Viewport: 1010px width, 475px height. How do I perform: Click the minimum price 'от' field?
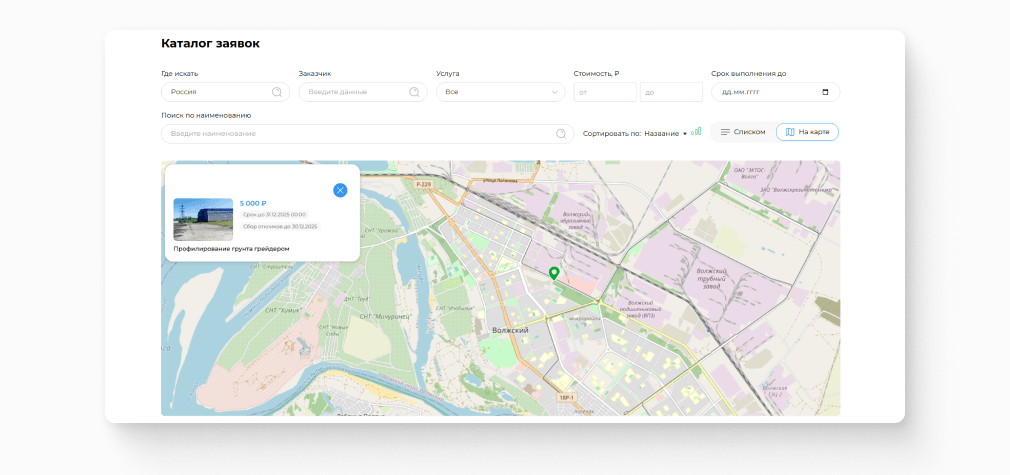click(x=605, y=92)
